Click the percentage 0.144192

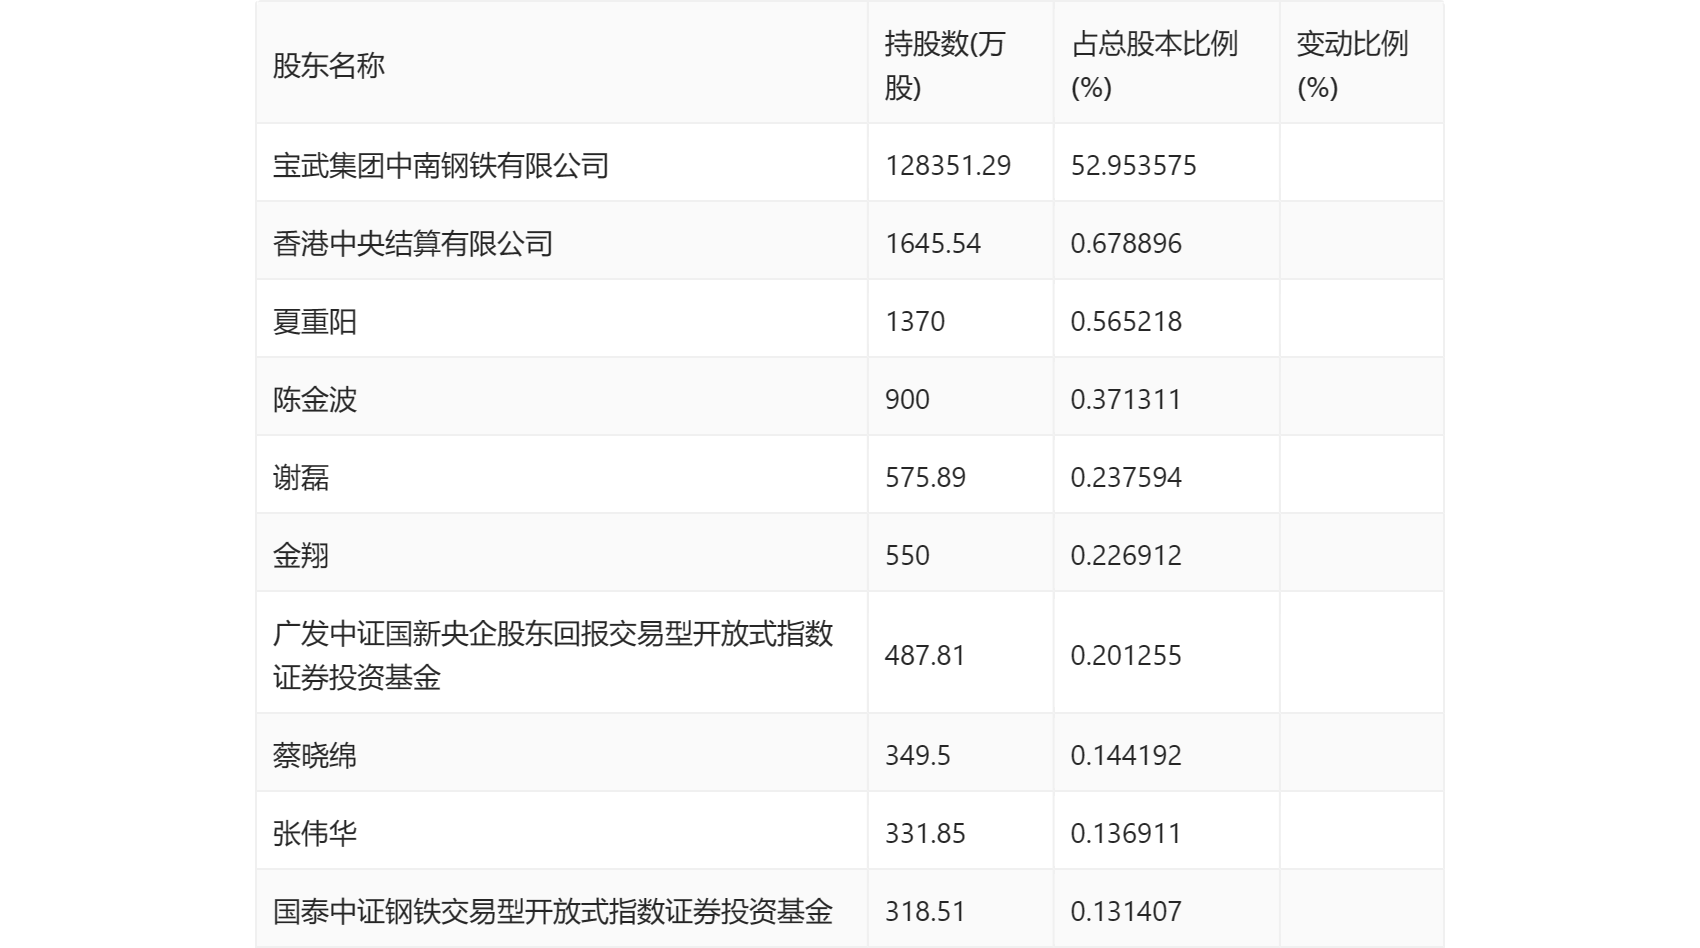pyautogui.click(x=1126, y=755)
